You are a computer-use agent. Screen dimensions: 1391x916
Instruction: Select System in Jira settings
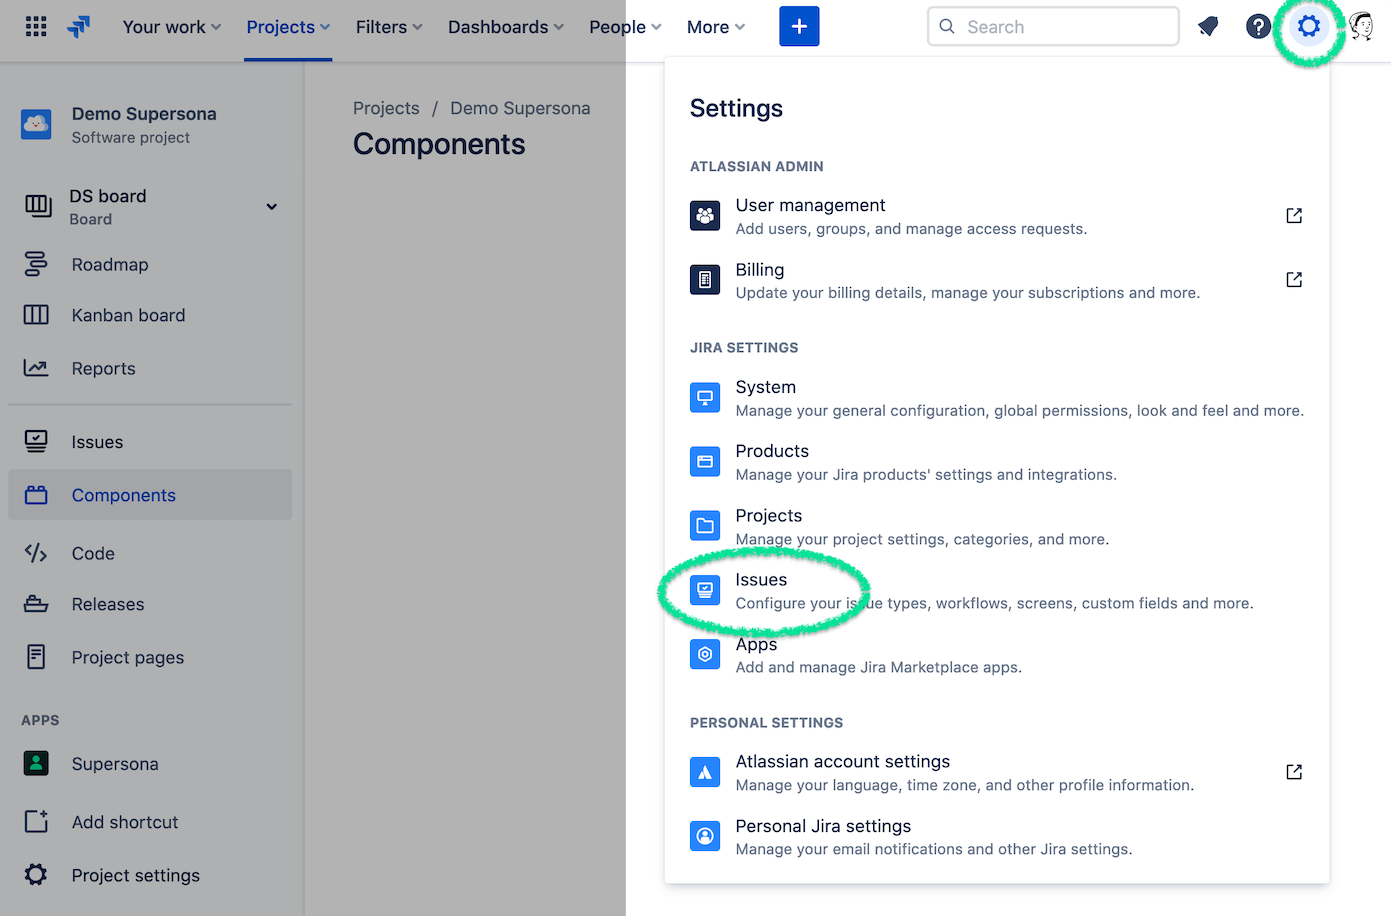(x=765, y=388)
